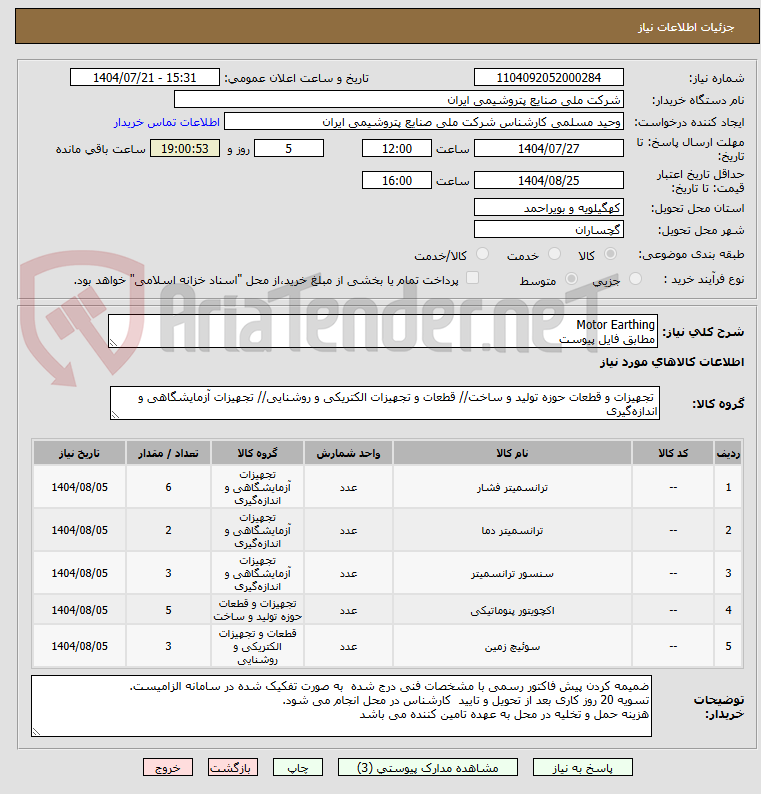This screenshot has height=794, width=761.
Task: Select the کالا radio button
Action: [611, 254]
